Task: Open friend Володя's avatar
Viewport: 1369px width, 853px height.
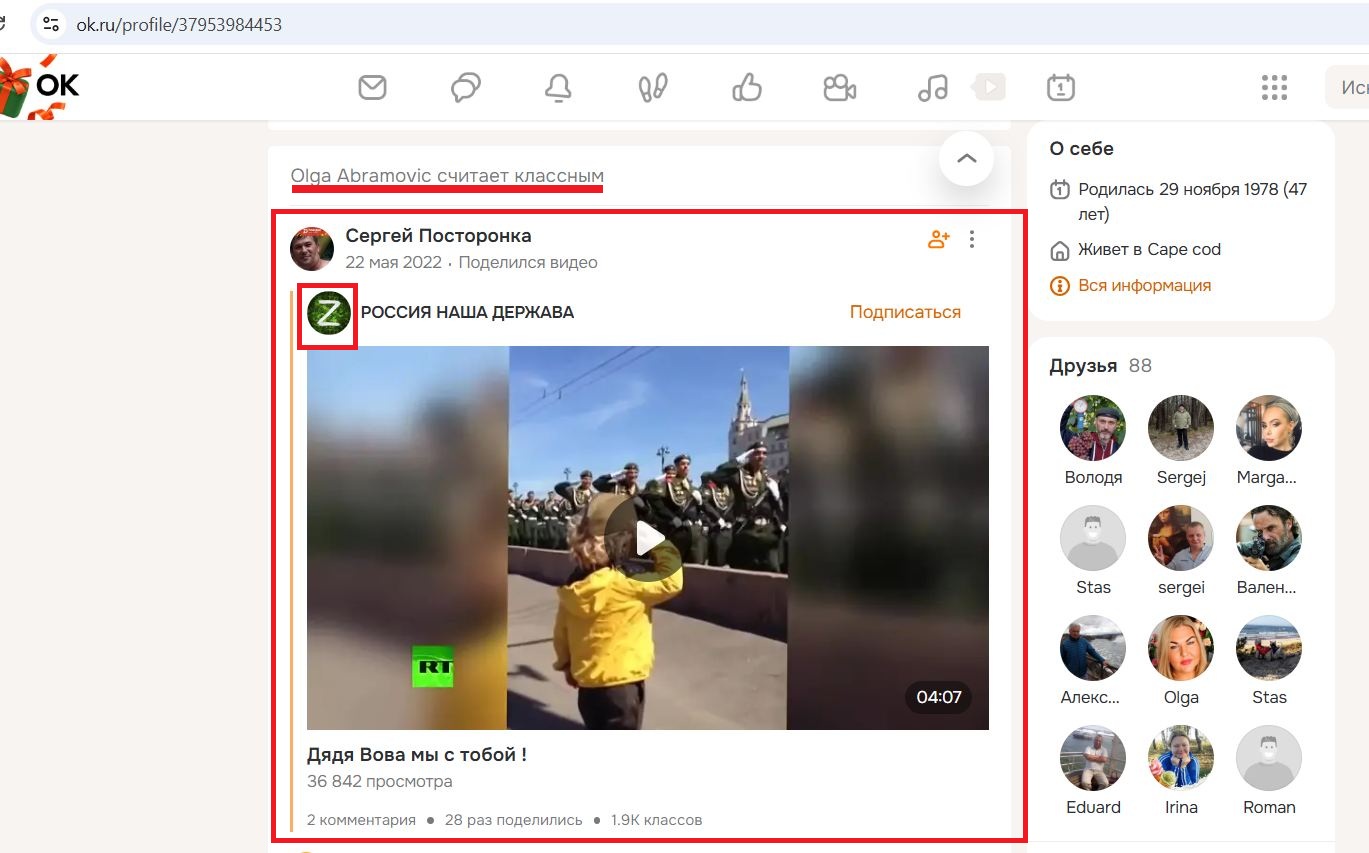Action: (x=1093, y=428)
